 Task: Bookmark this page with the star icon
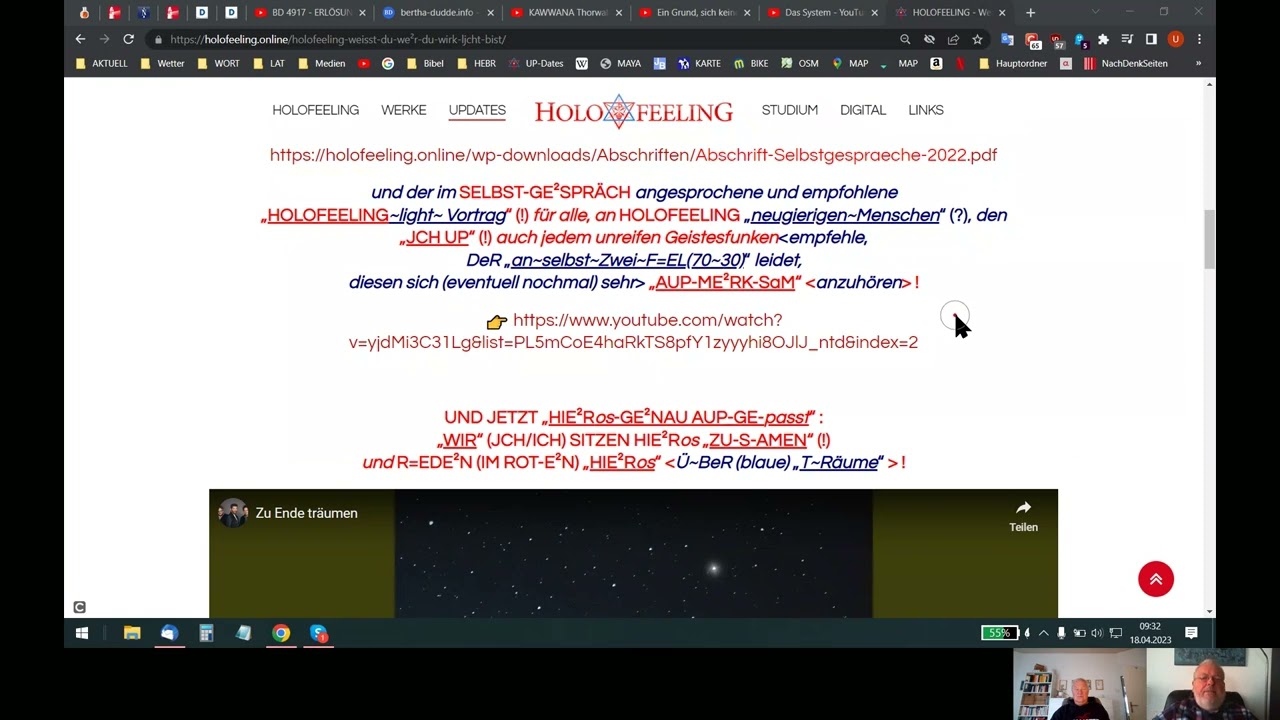977,39
